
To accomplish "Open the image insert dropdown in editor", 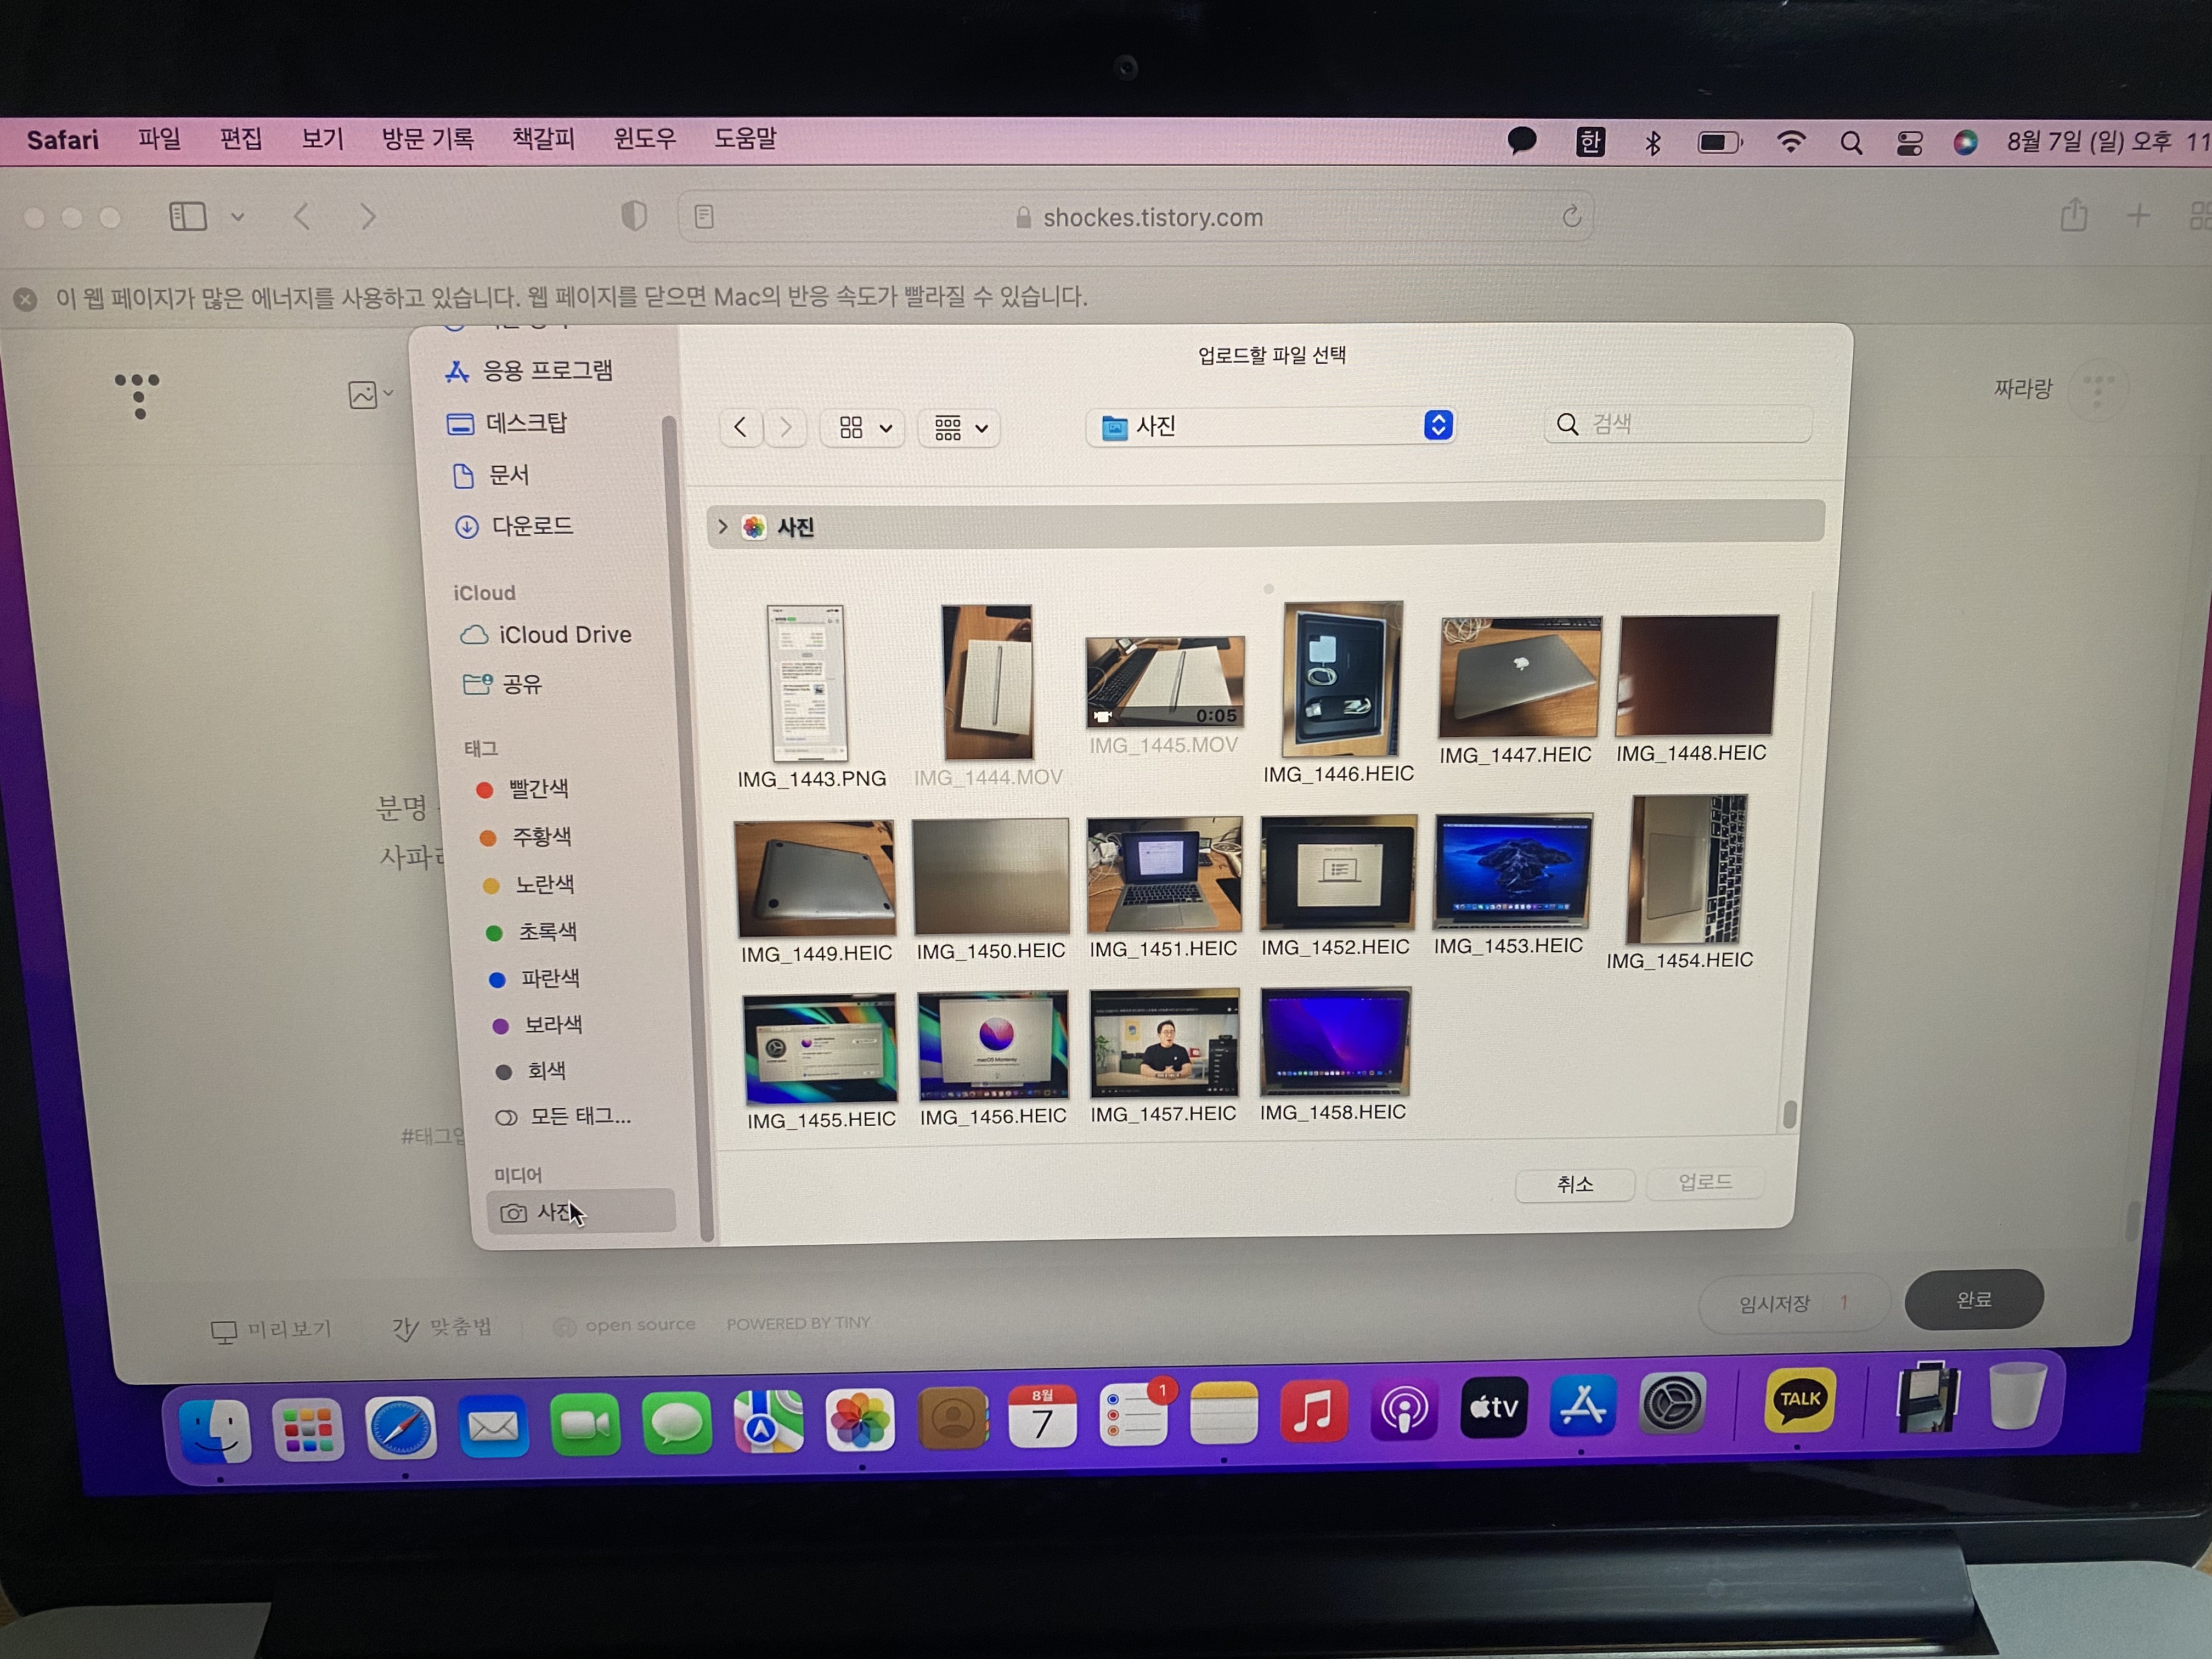I will [x=370, y=394].
